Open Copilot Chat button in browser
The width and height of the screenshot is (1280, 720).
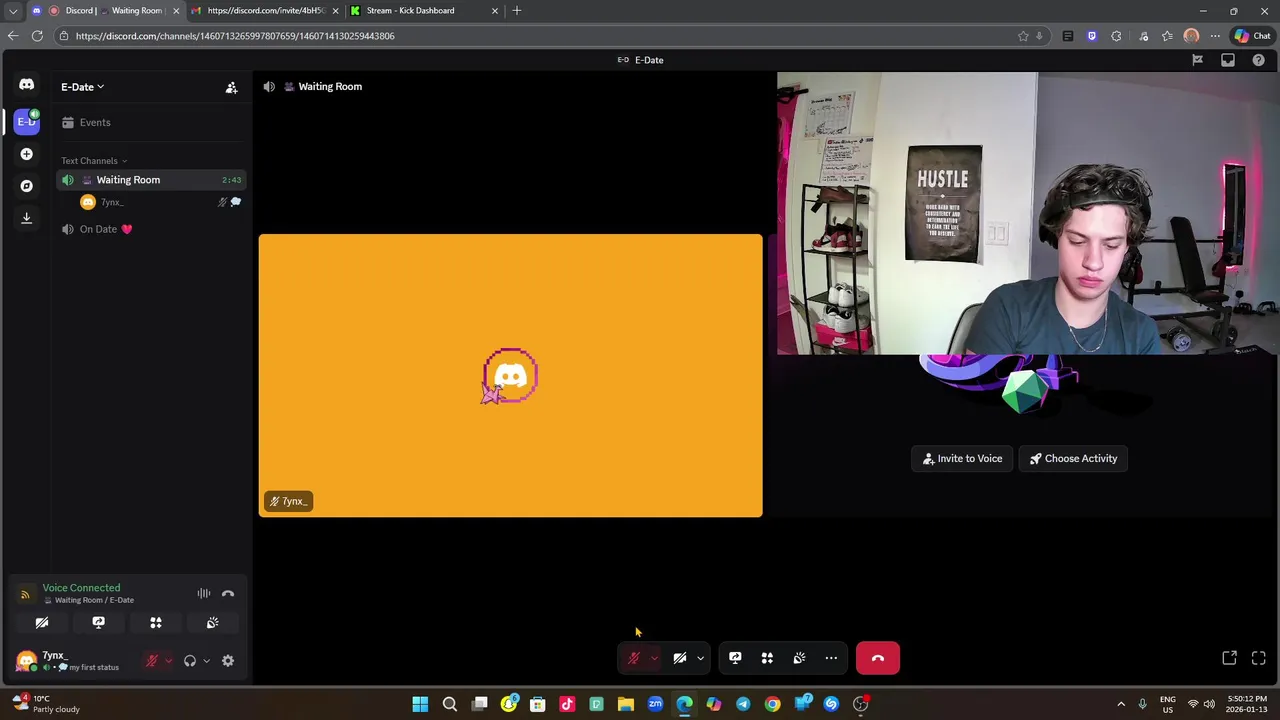point(1252,36)
